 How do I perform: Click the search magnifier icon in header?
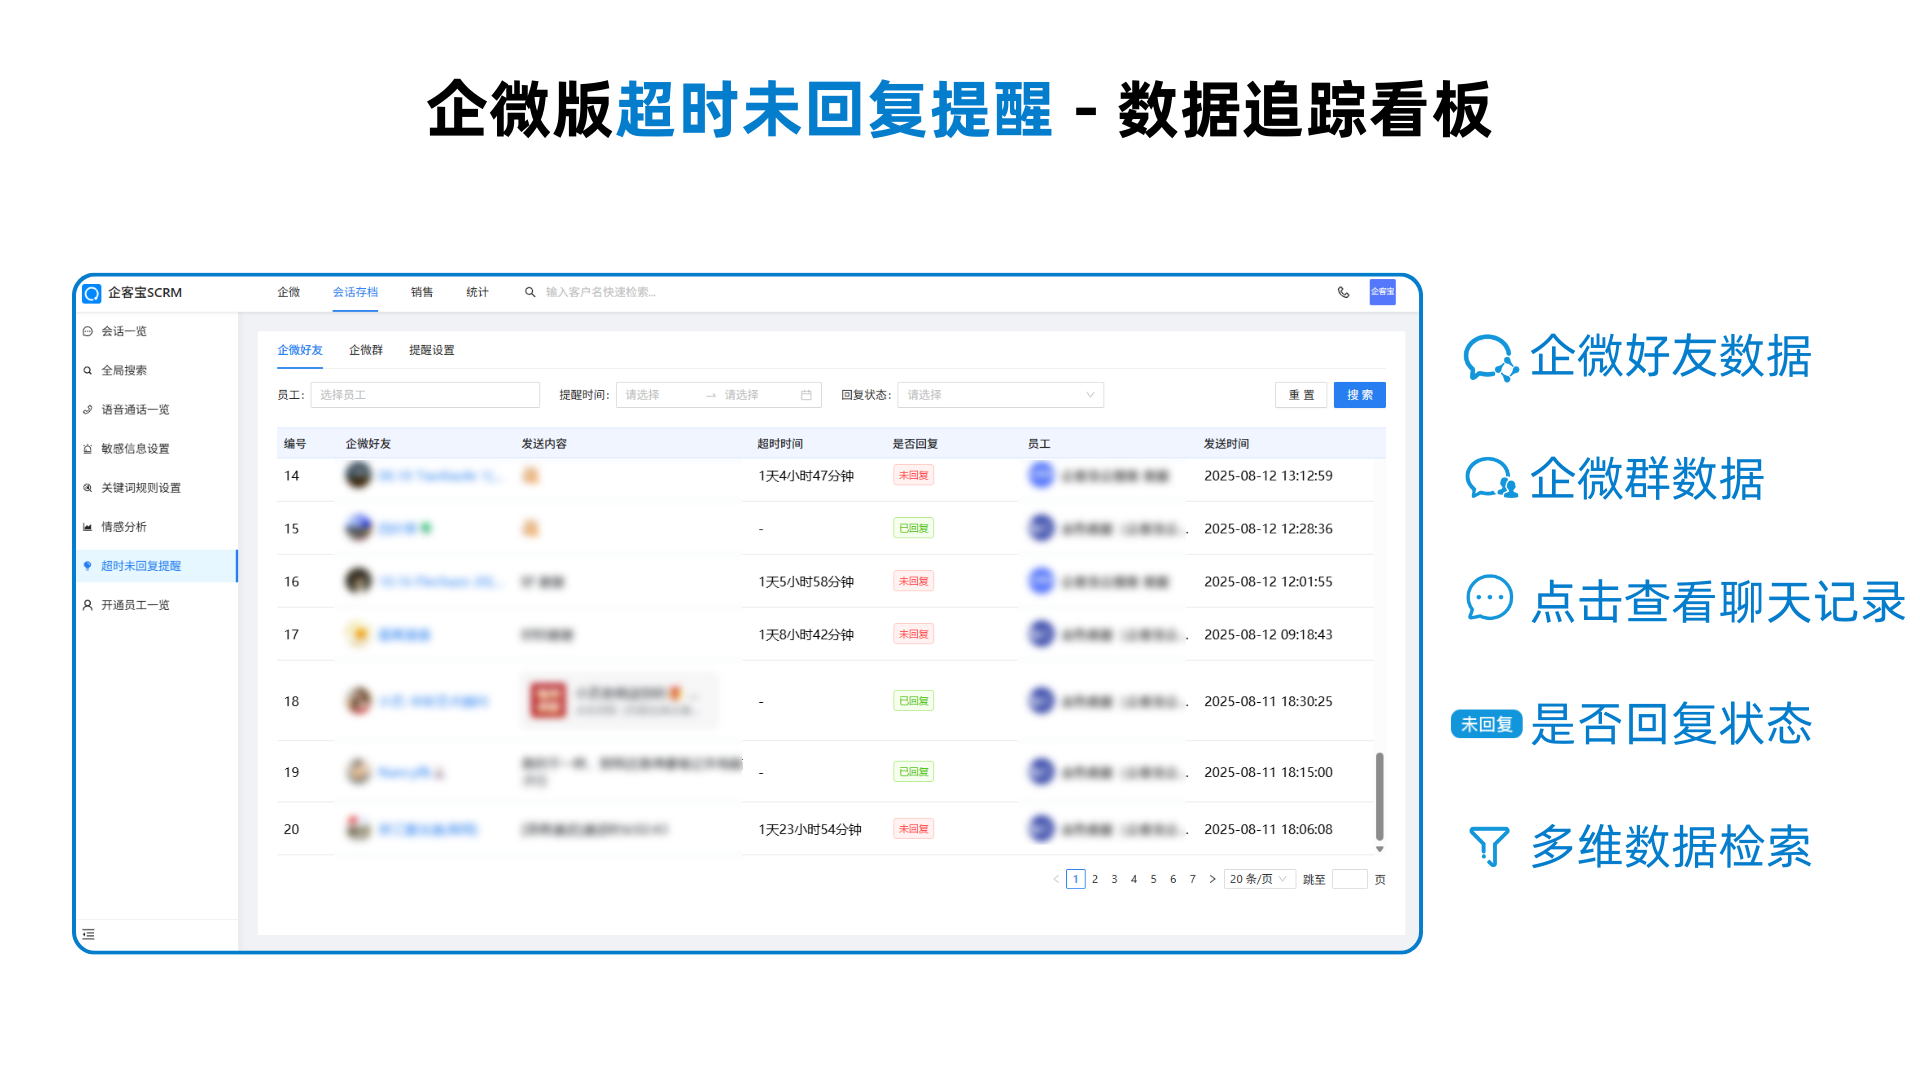click(530, 292)
